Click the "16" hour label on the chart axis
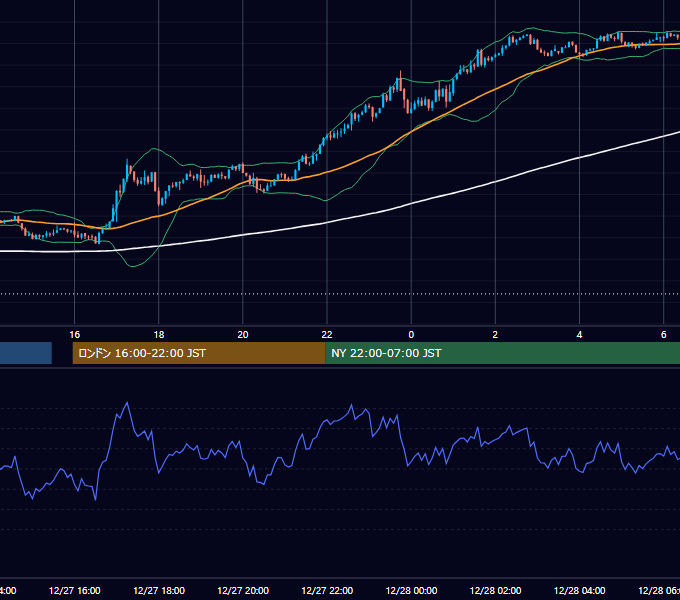680x600 pixels. click(x=75, y=335)
